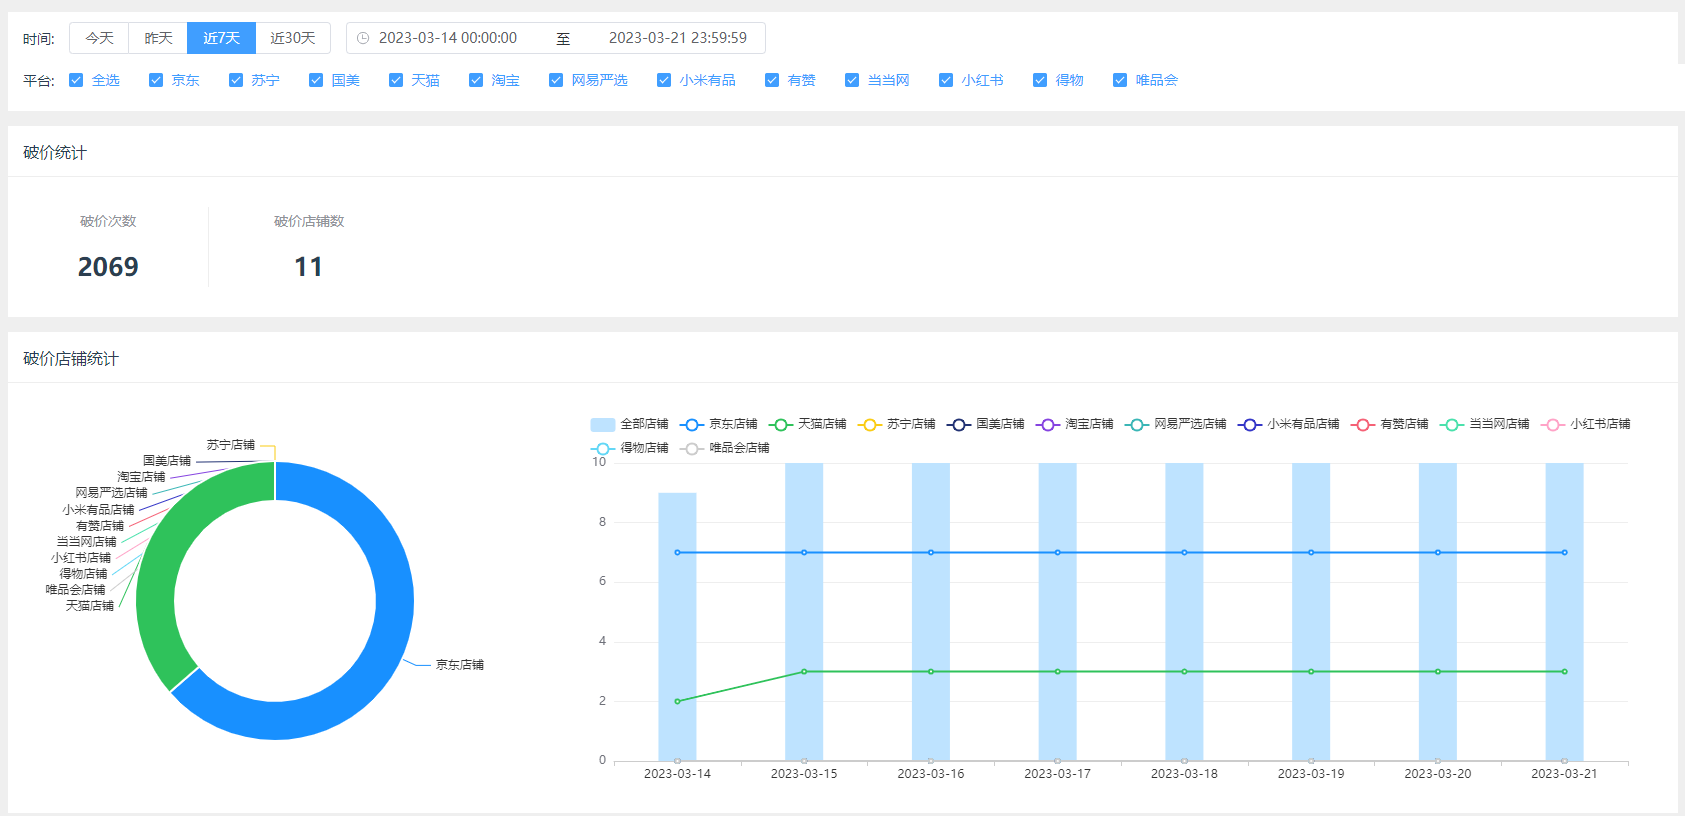Toggle 得物店铺 legend line series
1685x816 pixels.
click(x=629, y=448)
